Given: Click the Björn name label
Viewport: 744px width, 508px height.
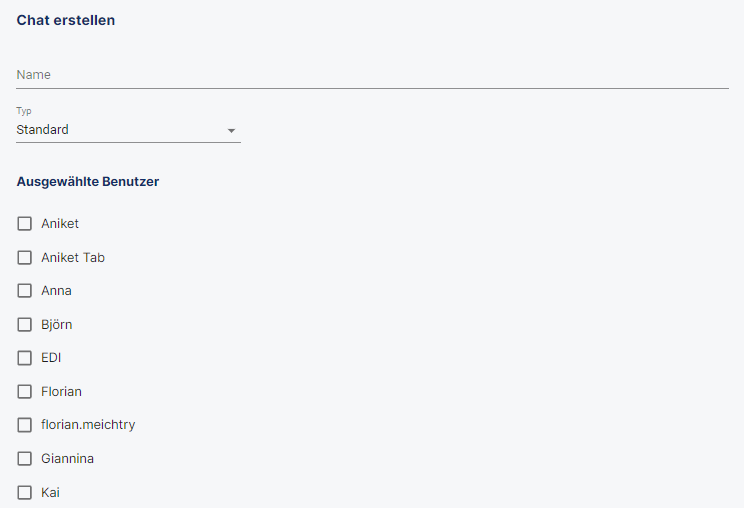Looking at the screenshot, I should point(56,324).
